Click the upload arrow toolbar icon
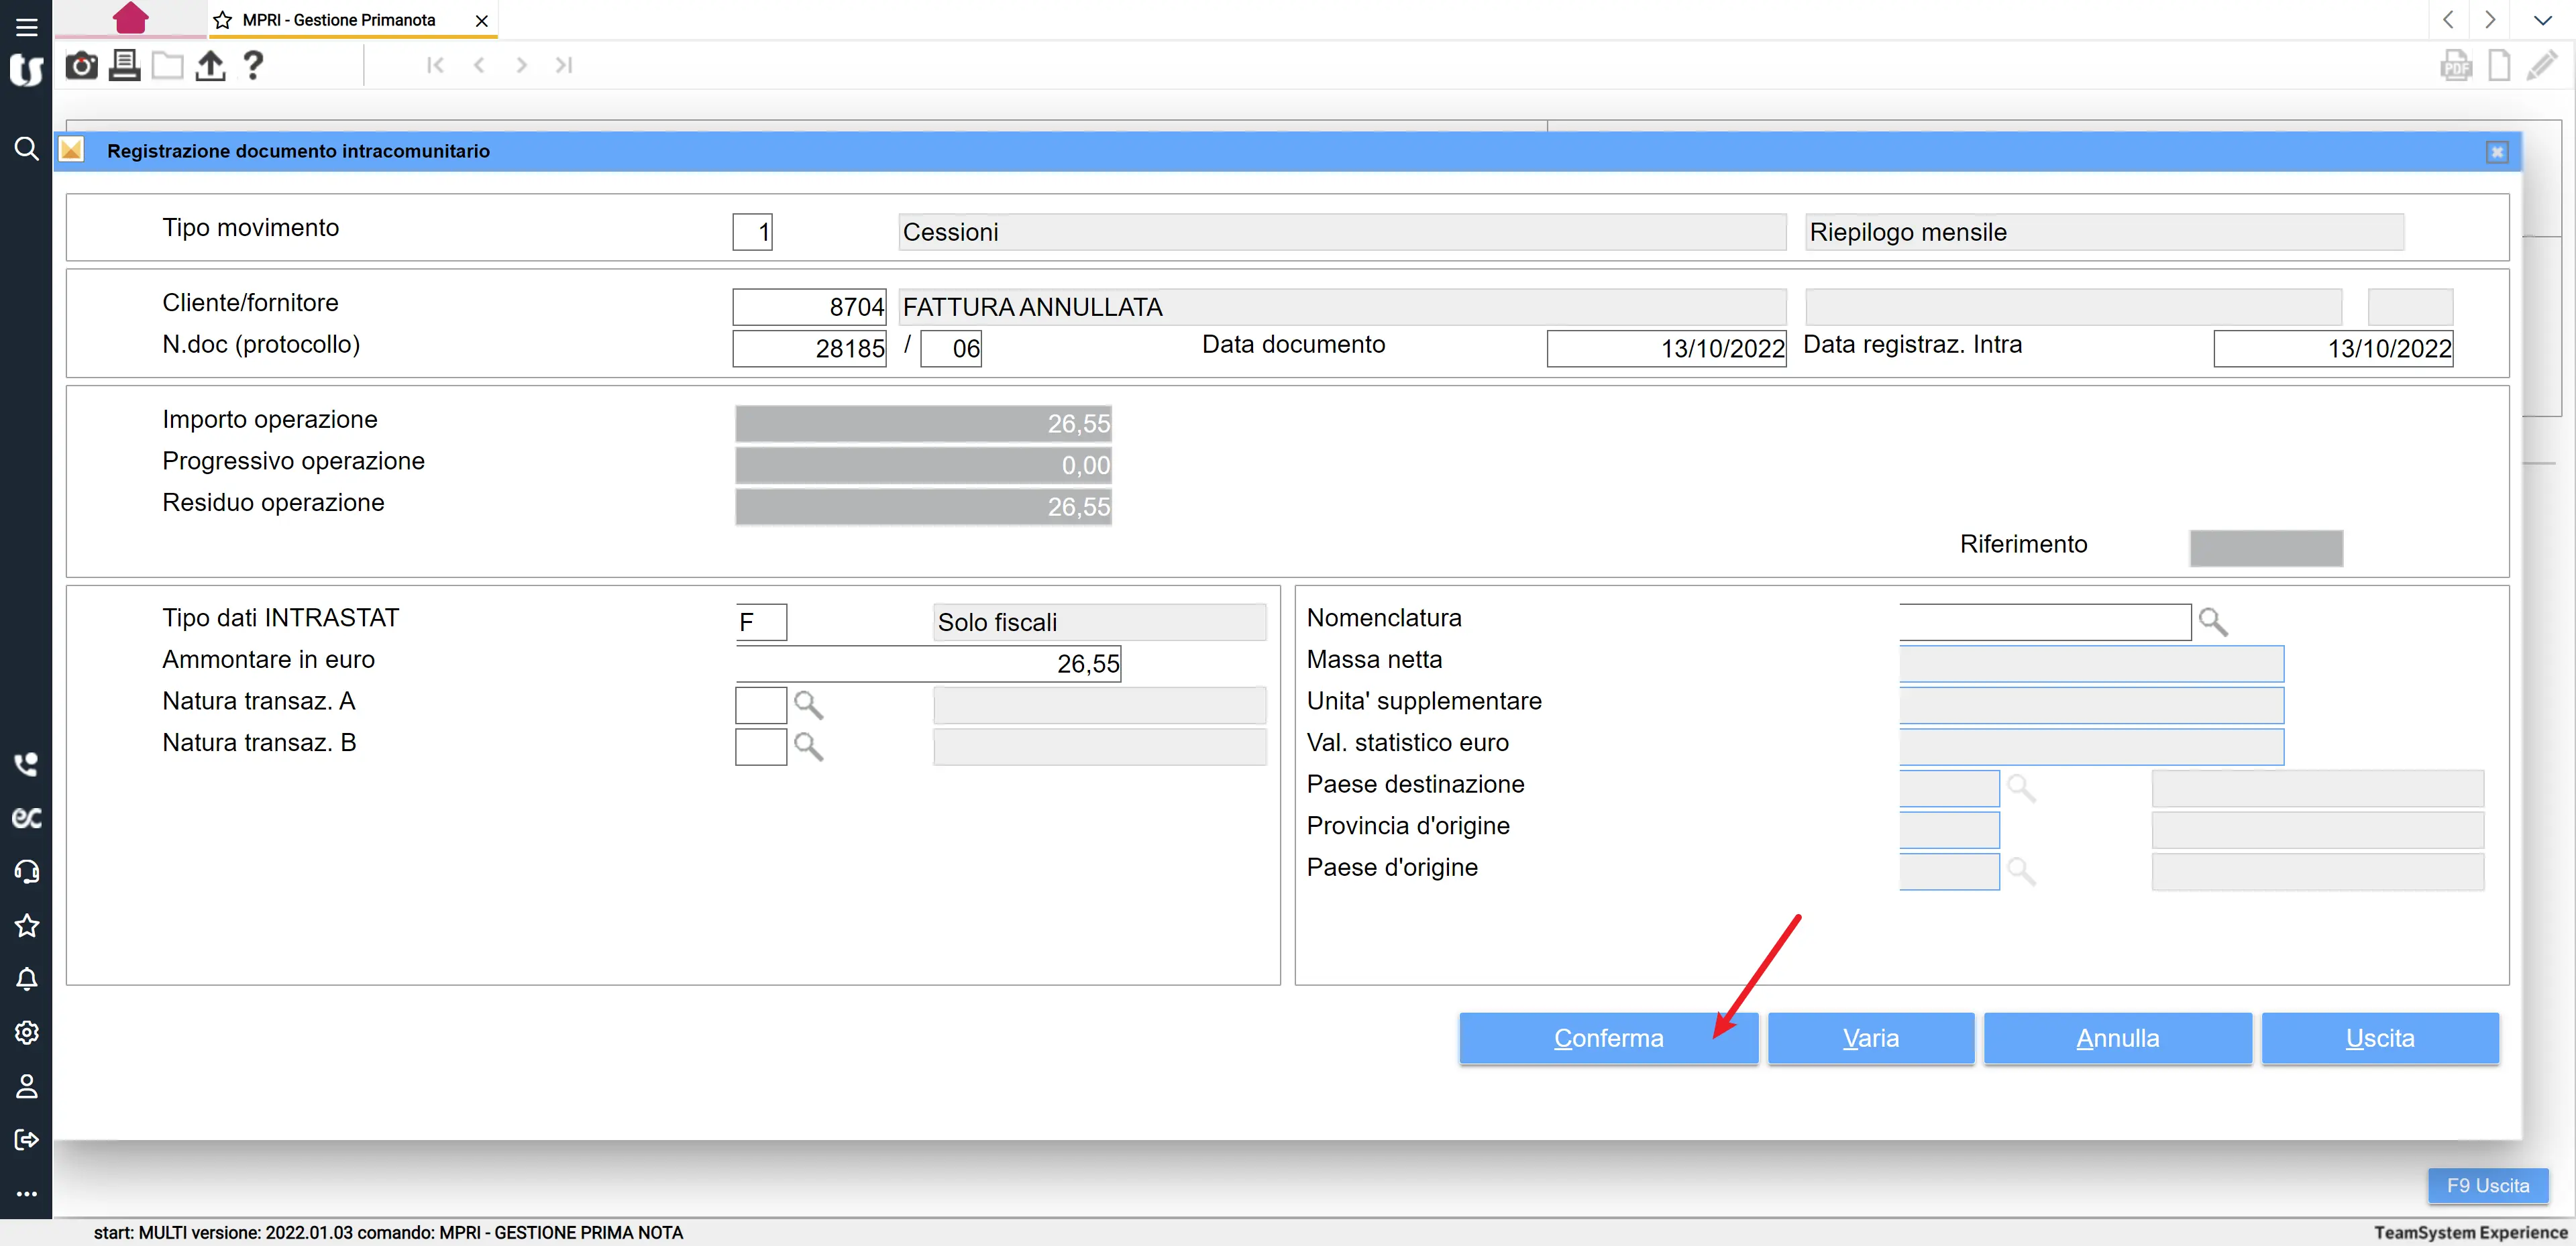 click(x=210, y=66)
